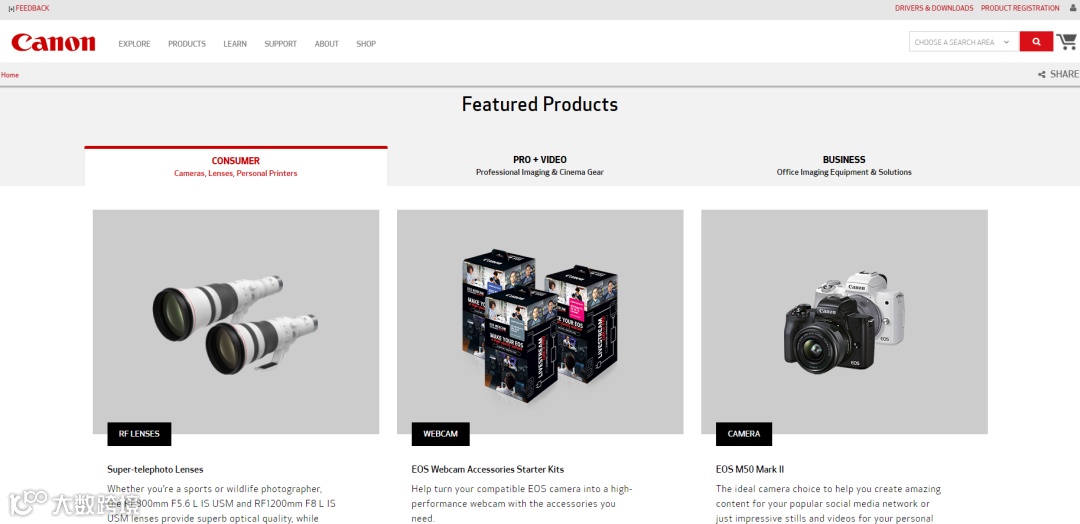
Task: Open the shopping cart icon
Action: pyautogui.click(x=1067, y=42)
